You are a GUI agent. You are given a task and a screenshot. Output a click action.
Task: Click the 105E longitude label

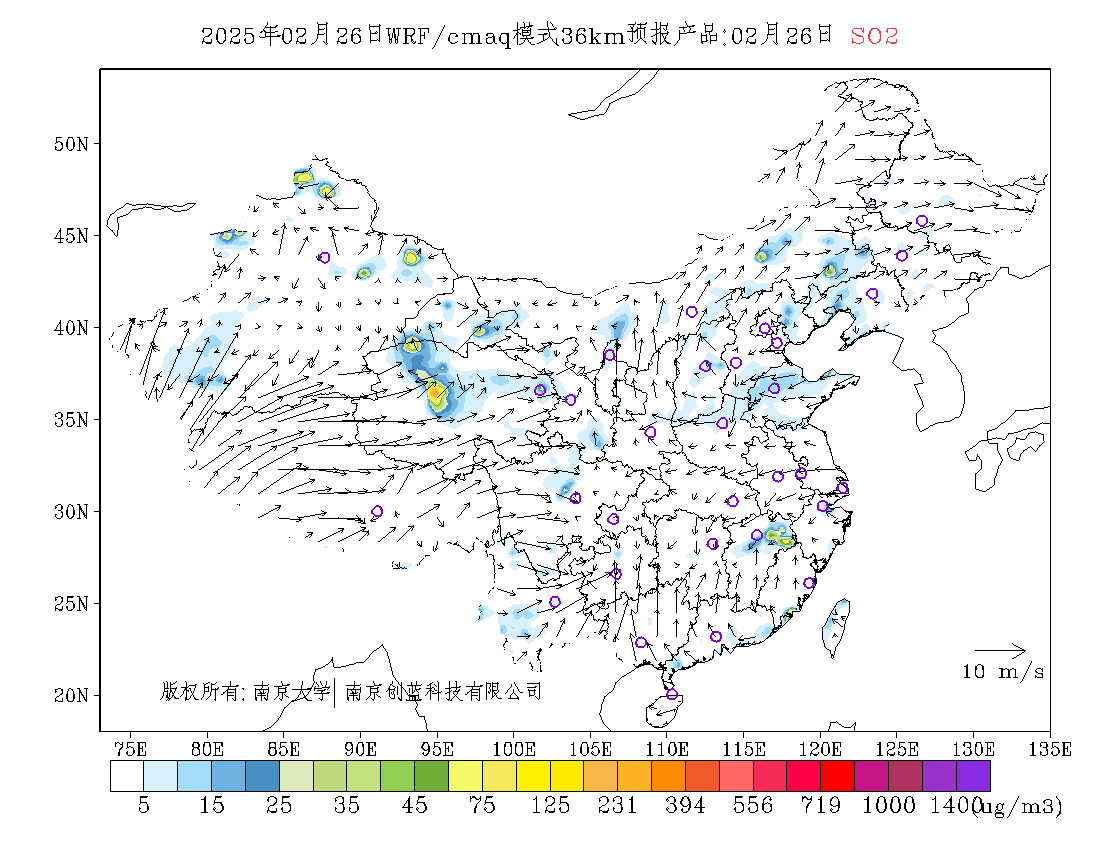(590, 749)
